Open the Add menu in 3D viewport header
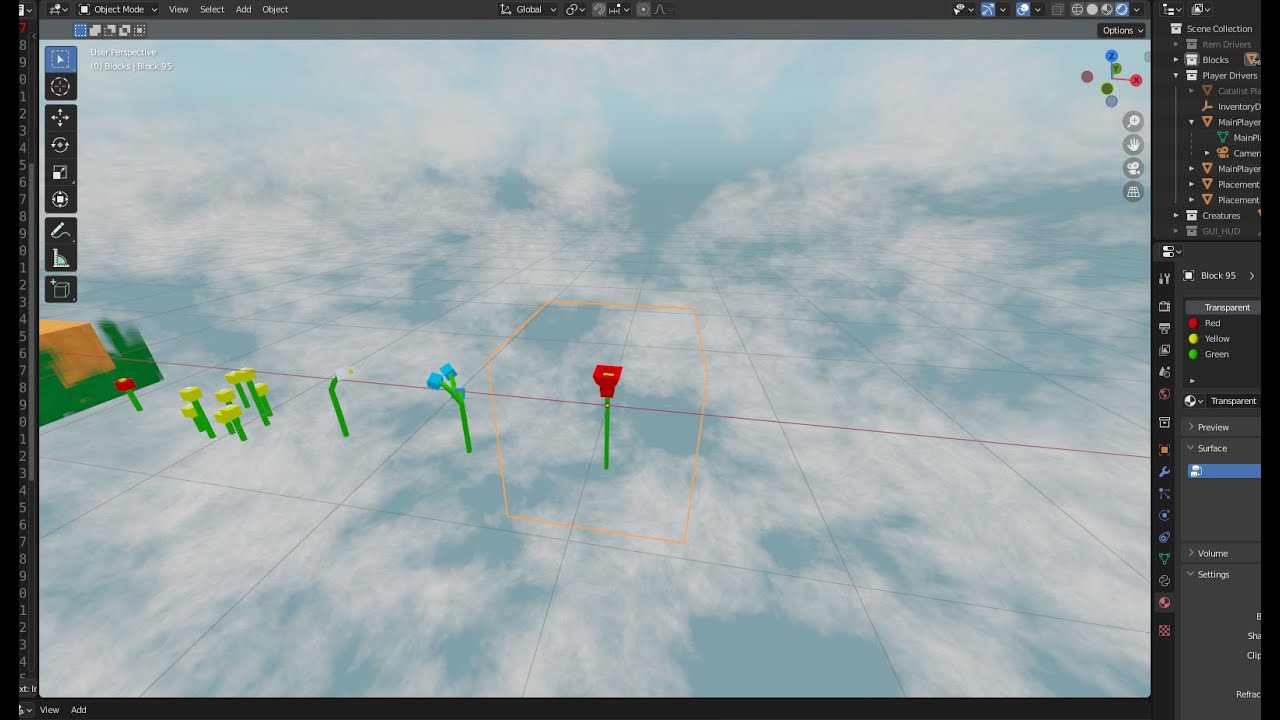The image size is (1280, 720). click(x=243, y=9)
